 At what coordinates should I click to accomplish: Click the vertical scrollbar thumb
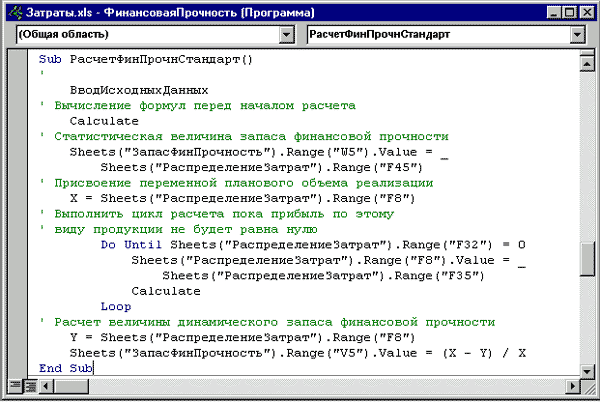(x=587, y=259)
